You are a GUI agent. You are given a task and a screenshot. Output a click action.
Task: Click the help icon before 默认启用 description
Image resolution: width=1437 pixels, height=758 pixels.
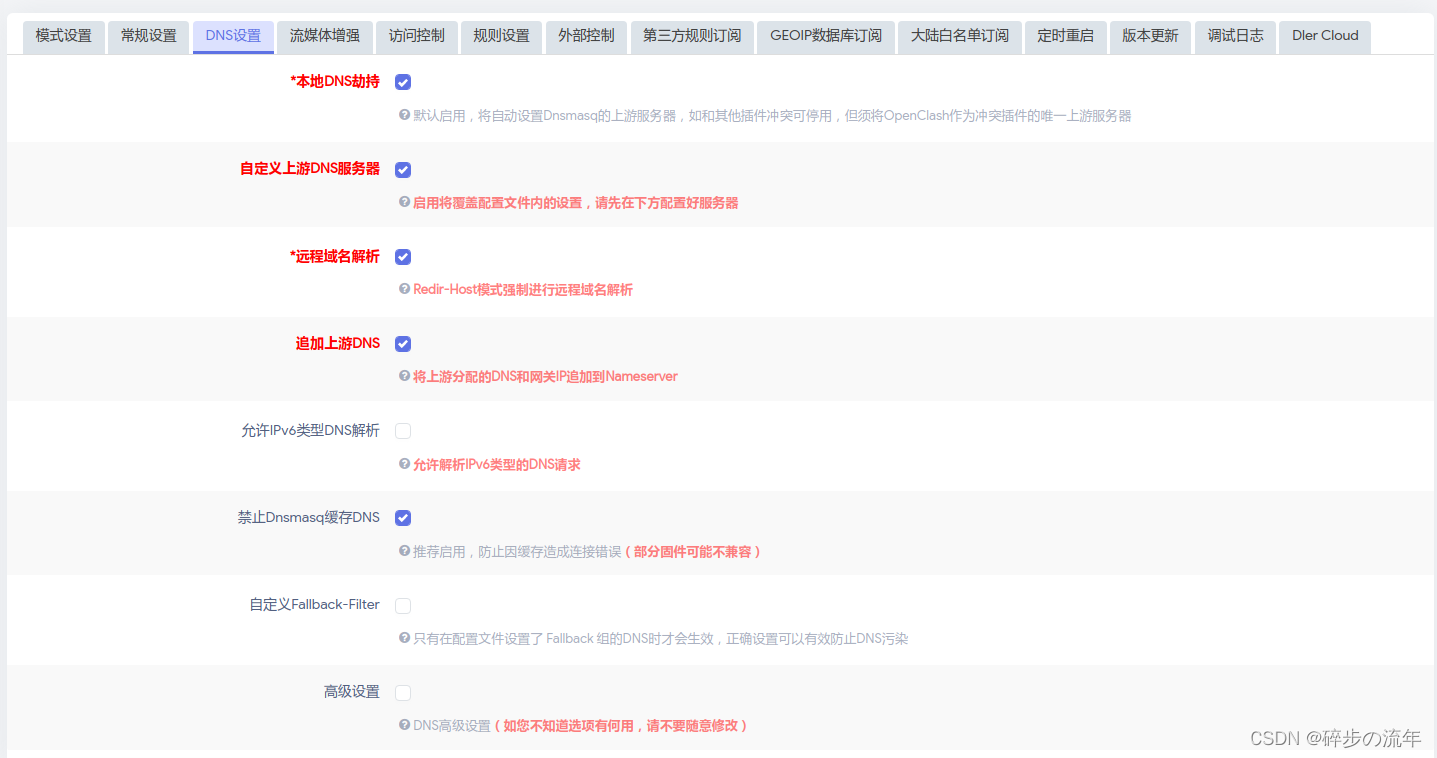(405, 115)
